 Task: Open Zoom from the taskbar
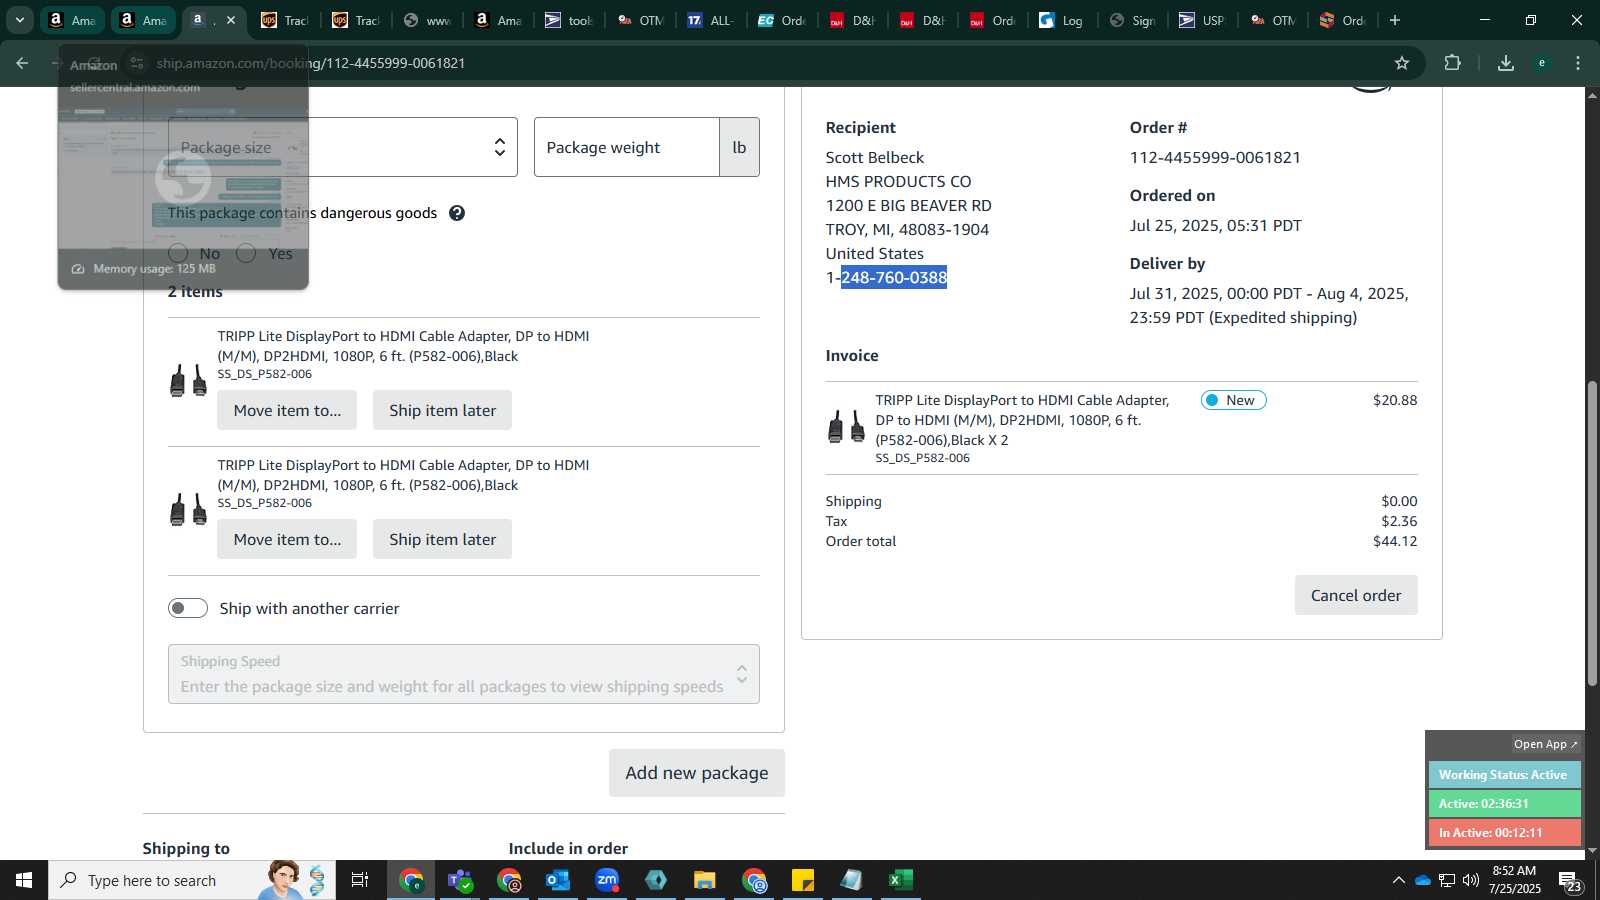[607, 880]
